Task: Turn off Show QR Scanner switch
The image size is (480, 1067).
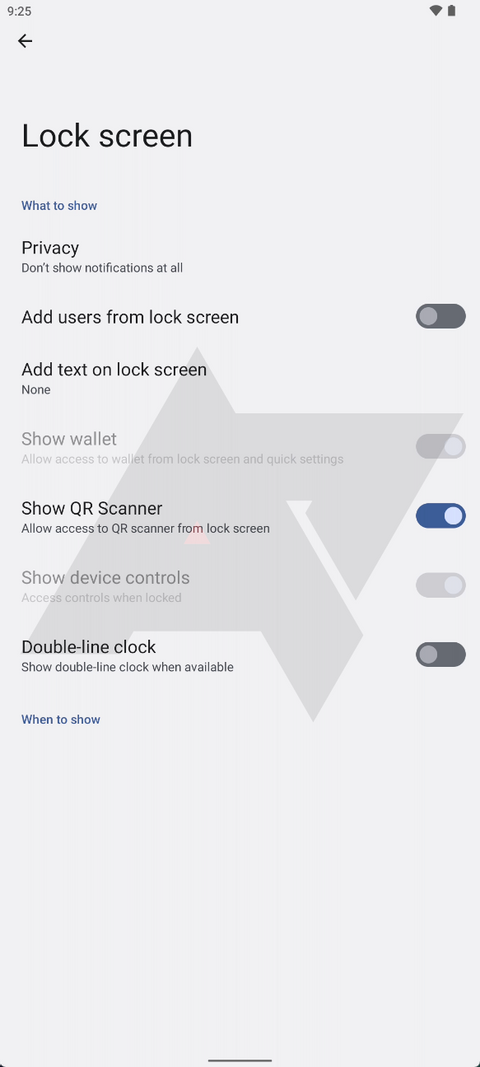Action: point(441,516)
